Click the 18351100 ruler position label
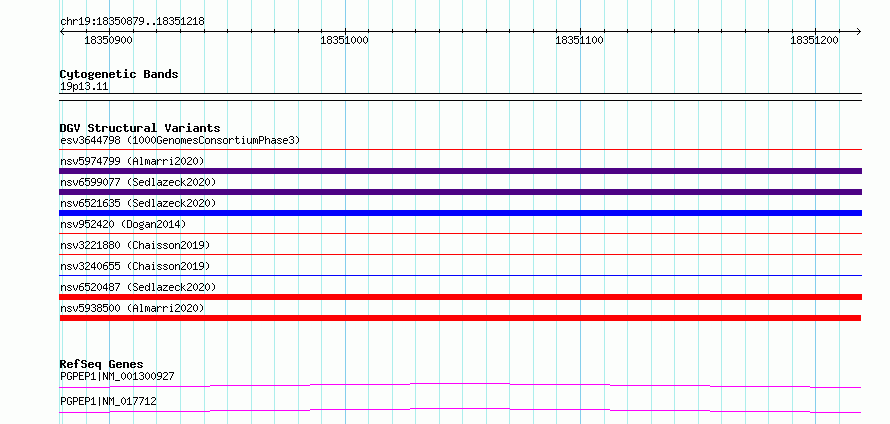This screenshot has height=424, width=890. click(x=579, y=40)
